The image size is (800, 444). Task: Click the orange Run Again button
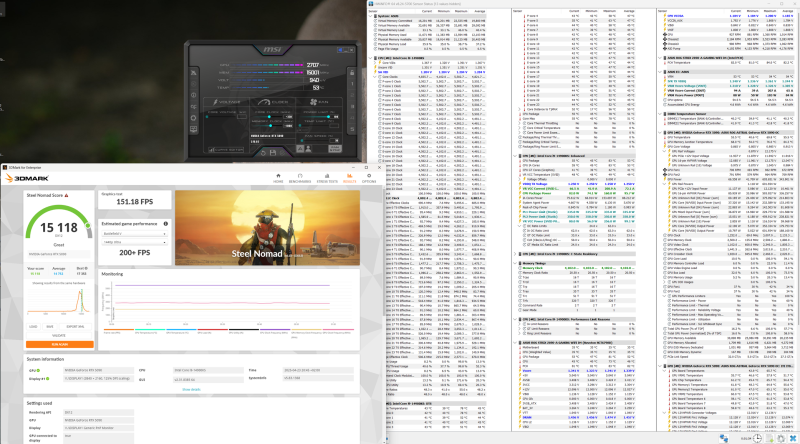tap(60, 344)
